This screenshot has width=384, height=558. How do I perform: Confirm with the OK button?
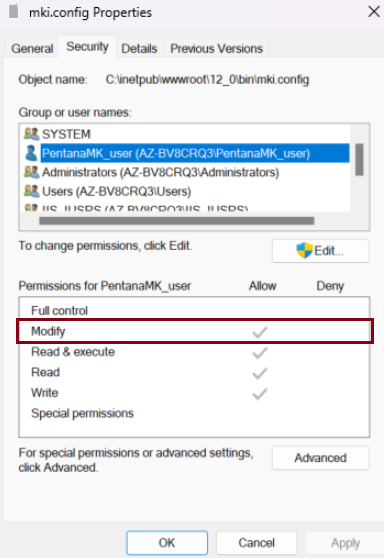tap(167, 543)
